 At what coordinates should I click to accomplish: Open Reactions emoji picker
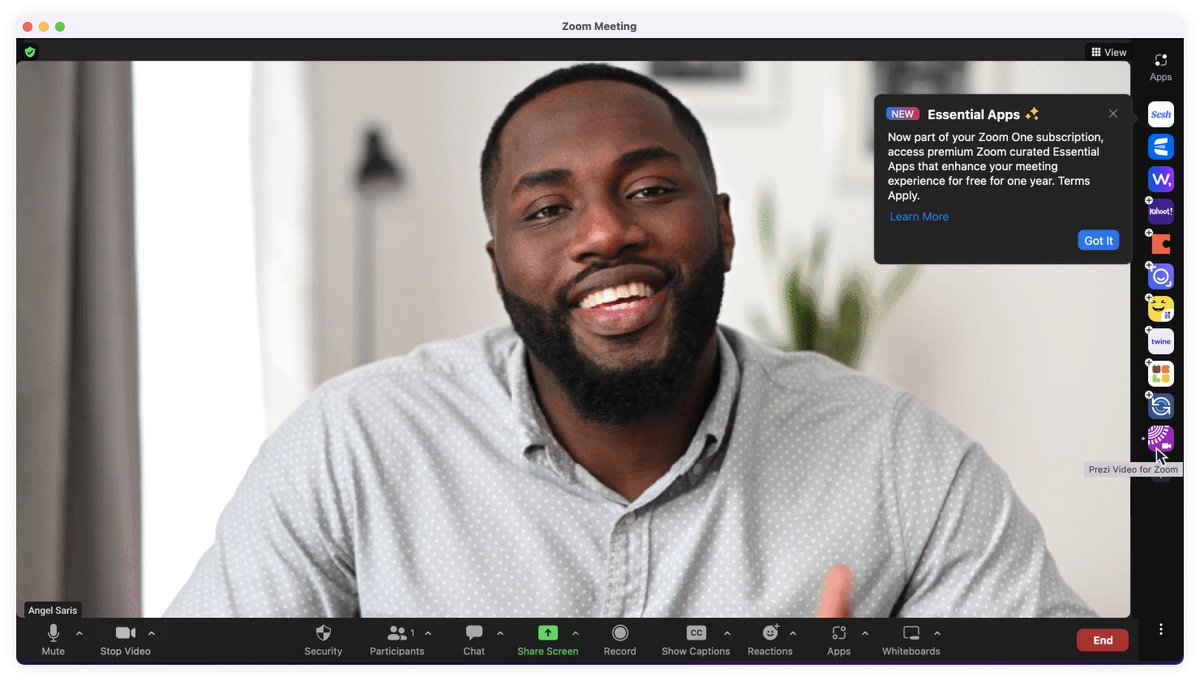770,640
